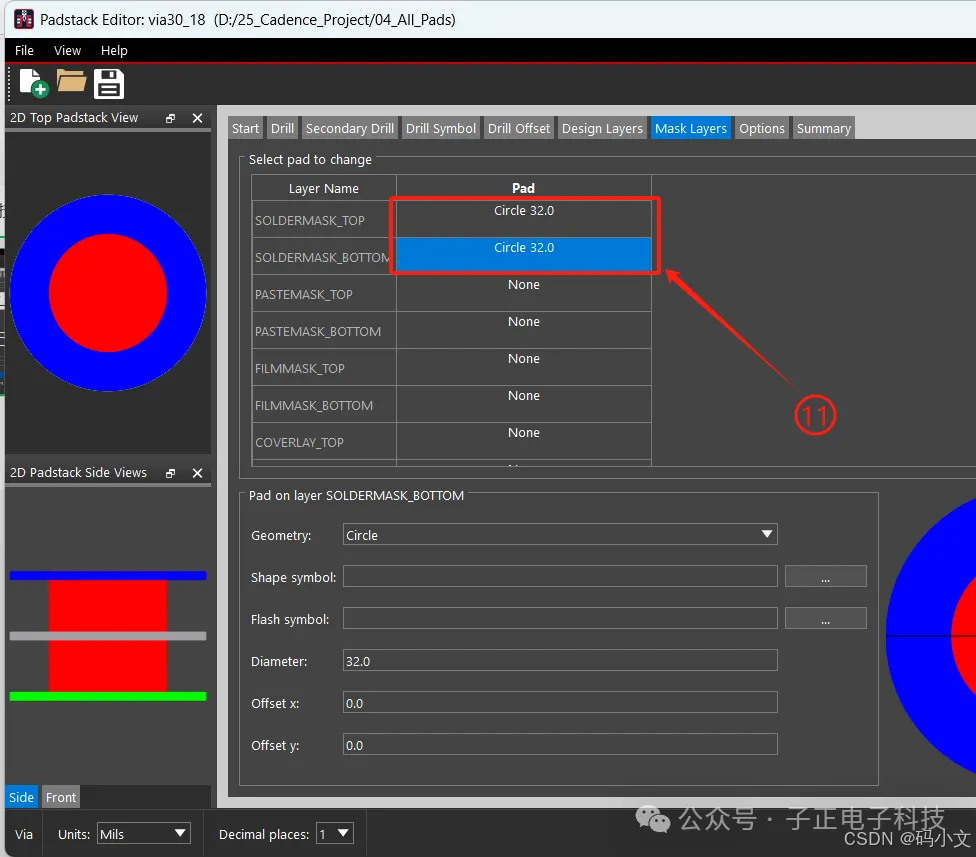The height and width of the screenshot is (857, 976).
Task: Open the Decimal places dropdown
Action: (335, 833)
